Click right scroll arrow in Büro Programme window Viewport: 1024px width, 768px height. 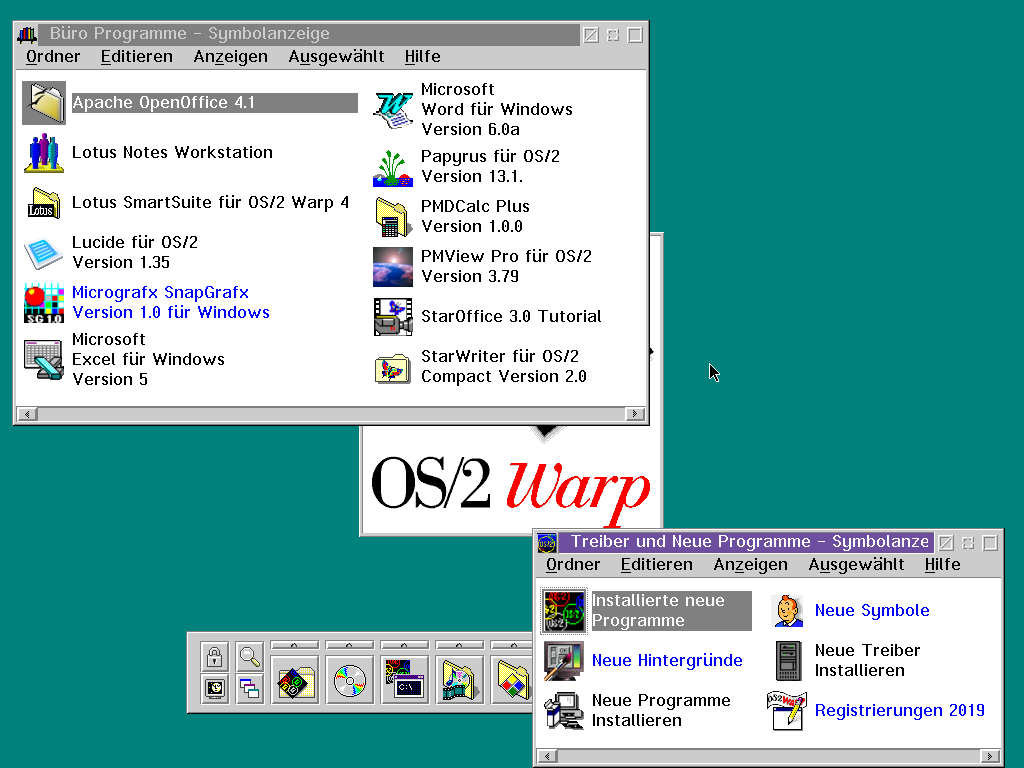[635, 414]
